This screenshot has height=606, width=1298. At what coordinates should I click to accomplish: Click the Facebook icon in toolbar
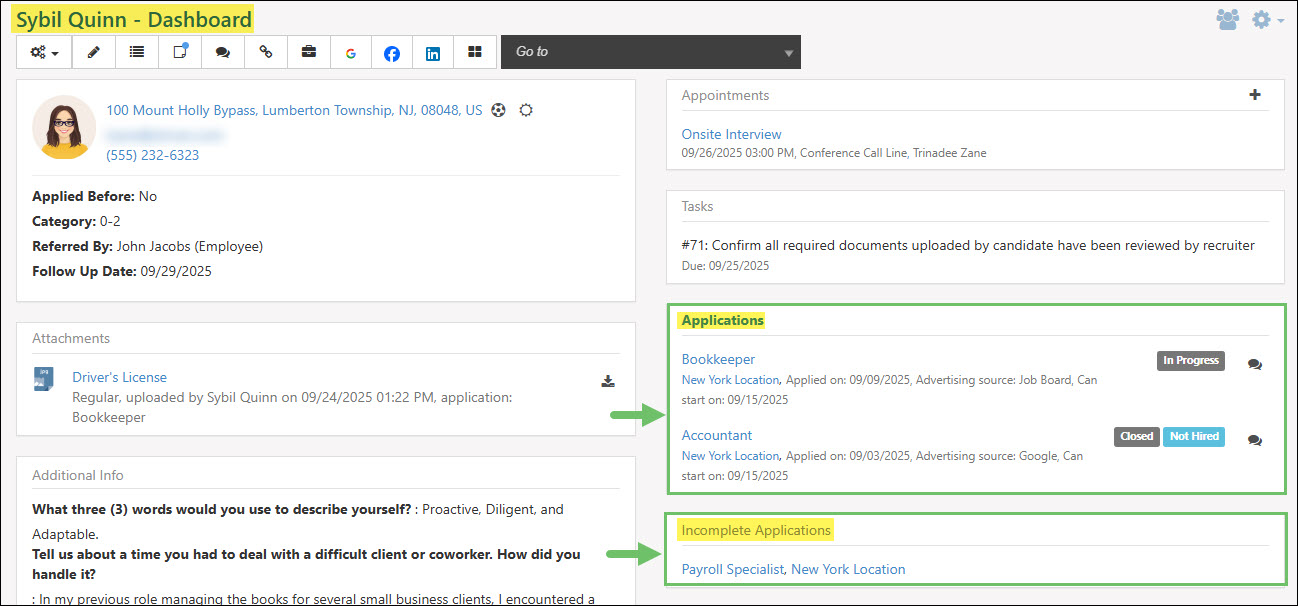391,52
